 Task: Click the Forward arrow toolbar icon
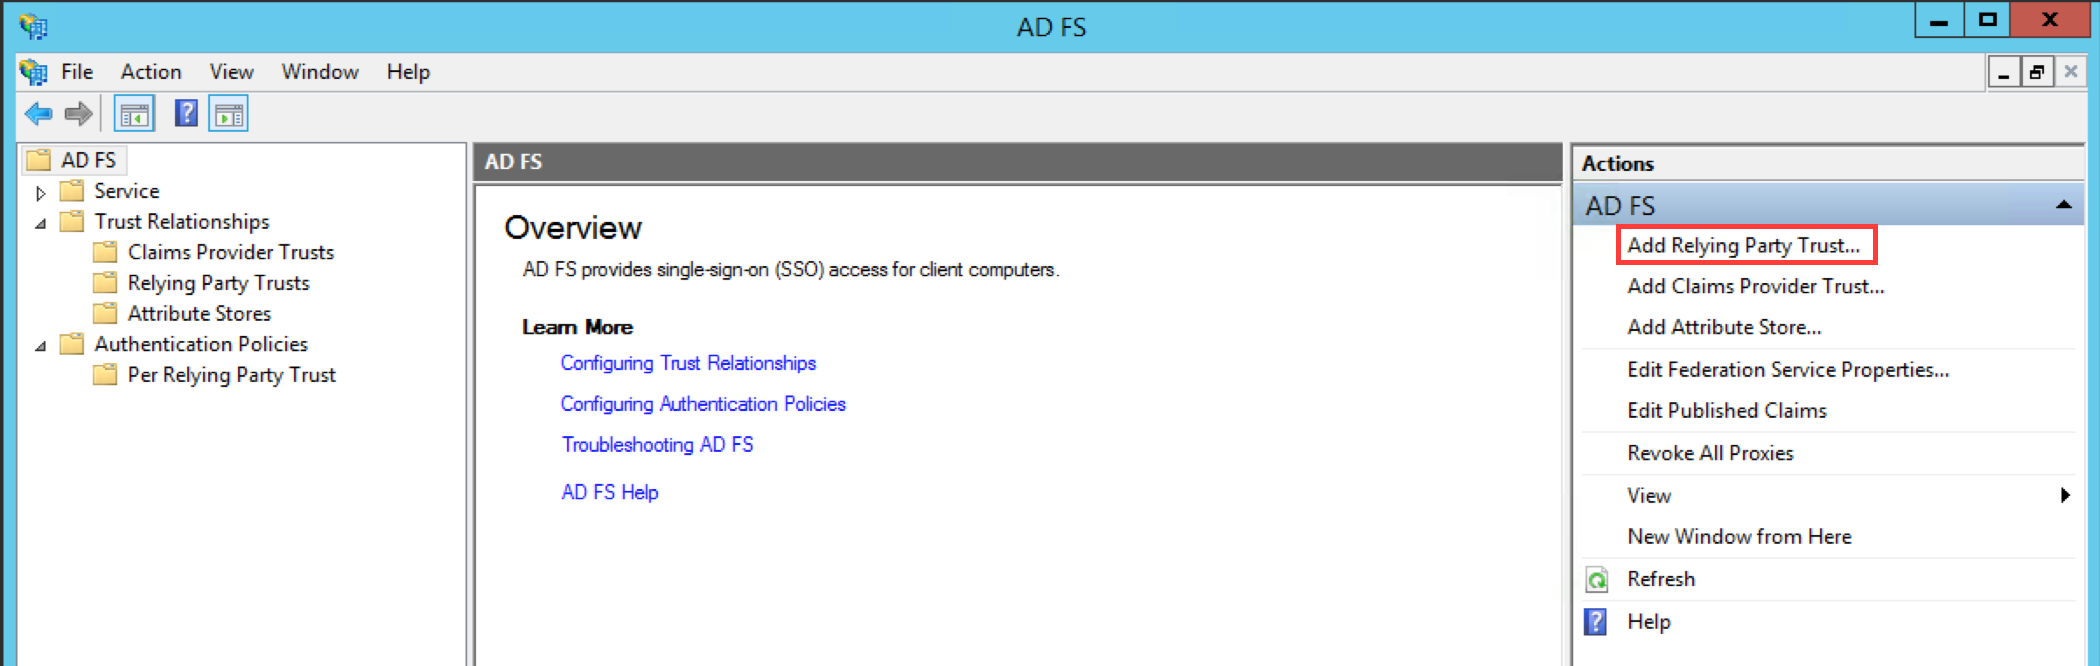pos(79,114)
